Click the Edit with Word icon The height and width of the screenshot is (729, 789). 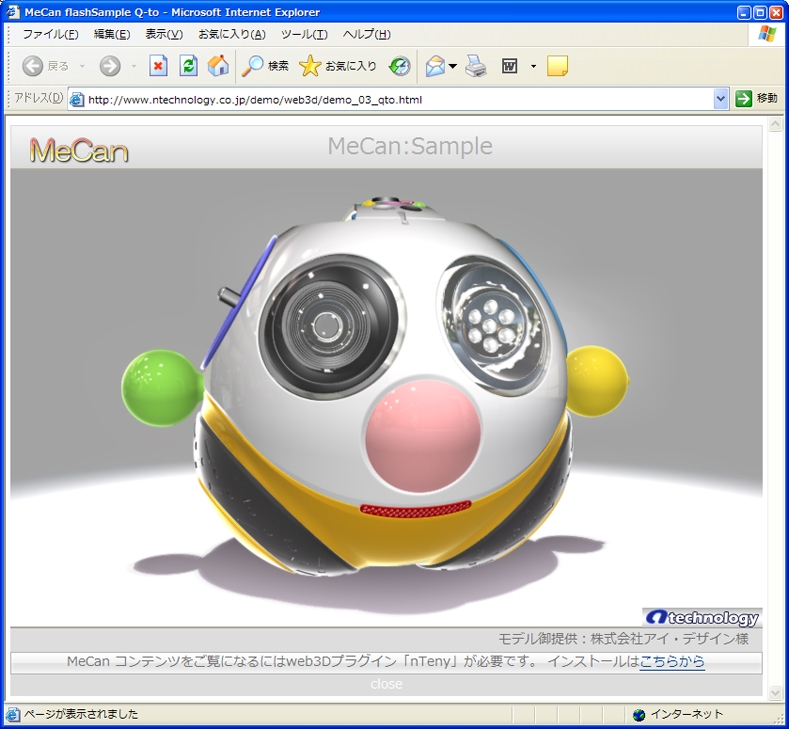pos(510,66)
